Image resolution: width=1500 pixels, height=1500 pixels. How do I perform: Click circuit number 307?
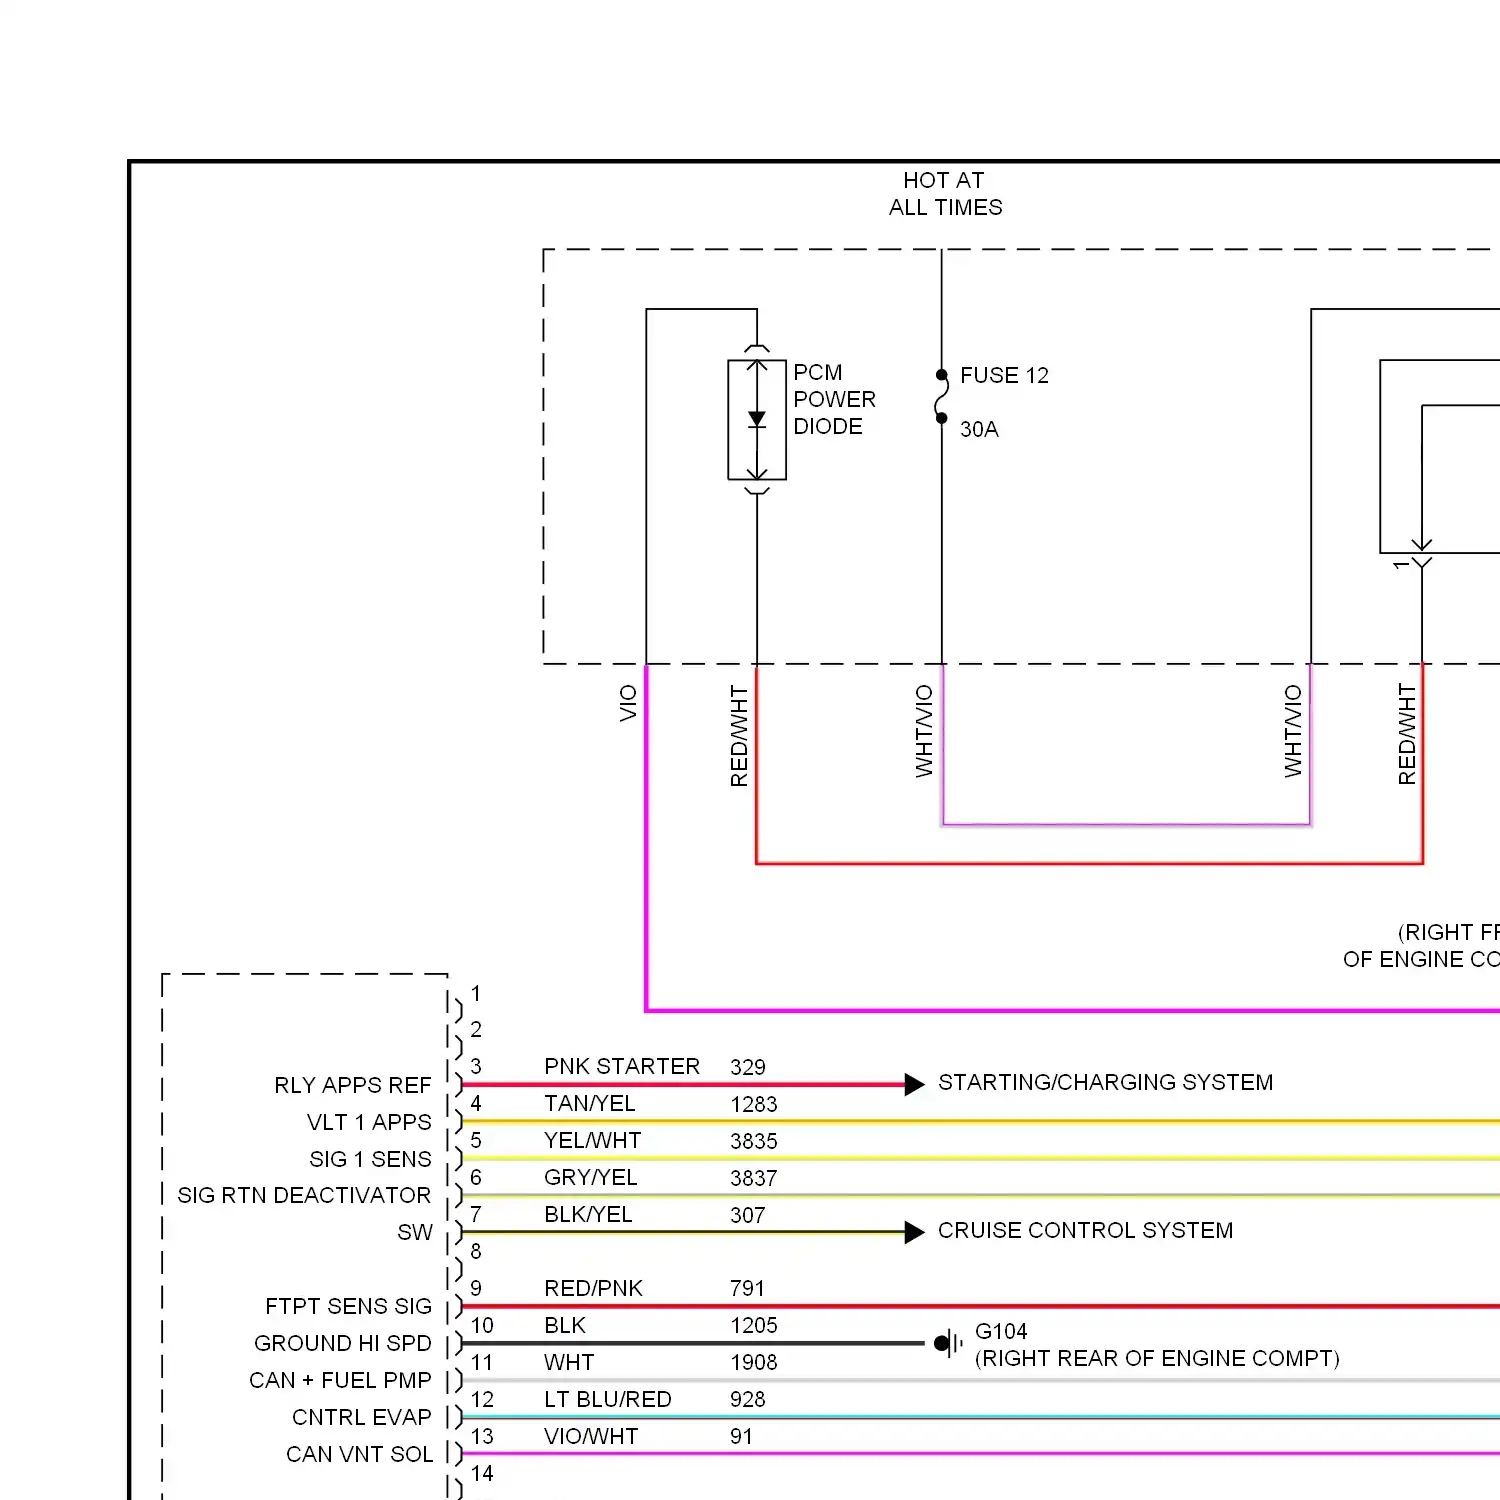(747, 1215)
